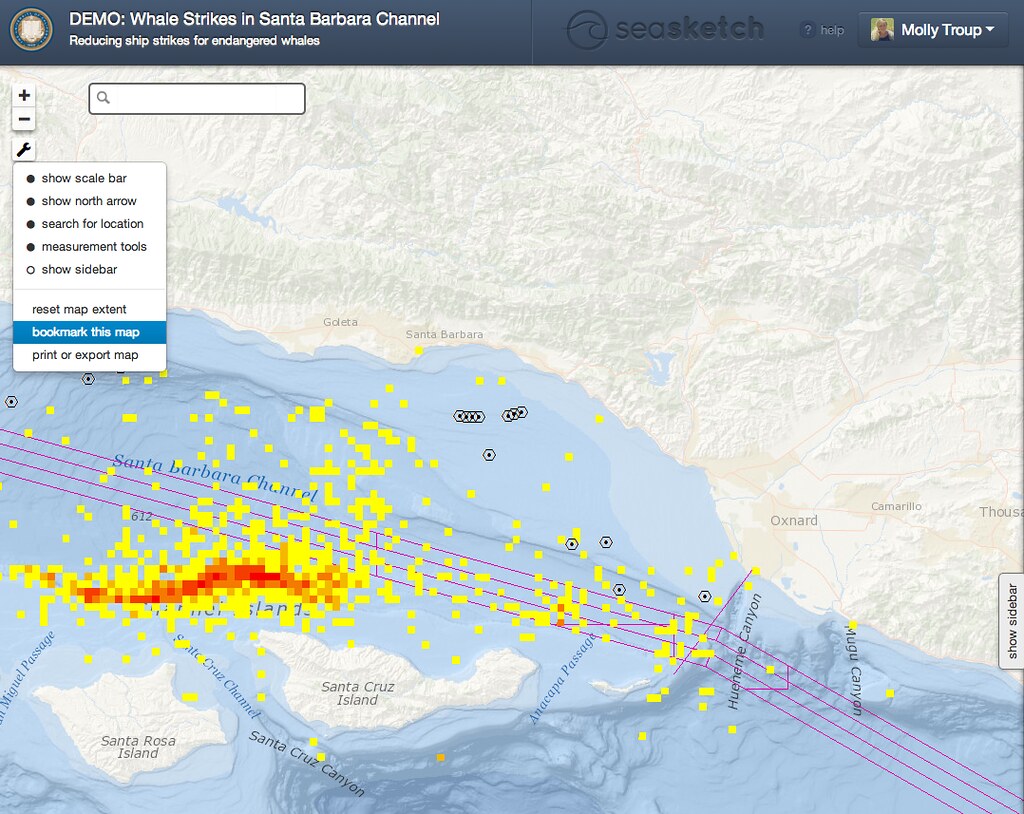Click the wrench map tools icon
Image resolution: width=1024 pixels, height=814 pixels.
point(25,150)
